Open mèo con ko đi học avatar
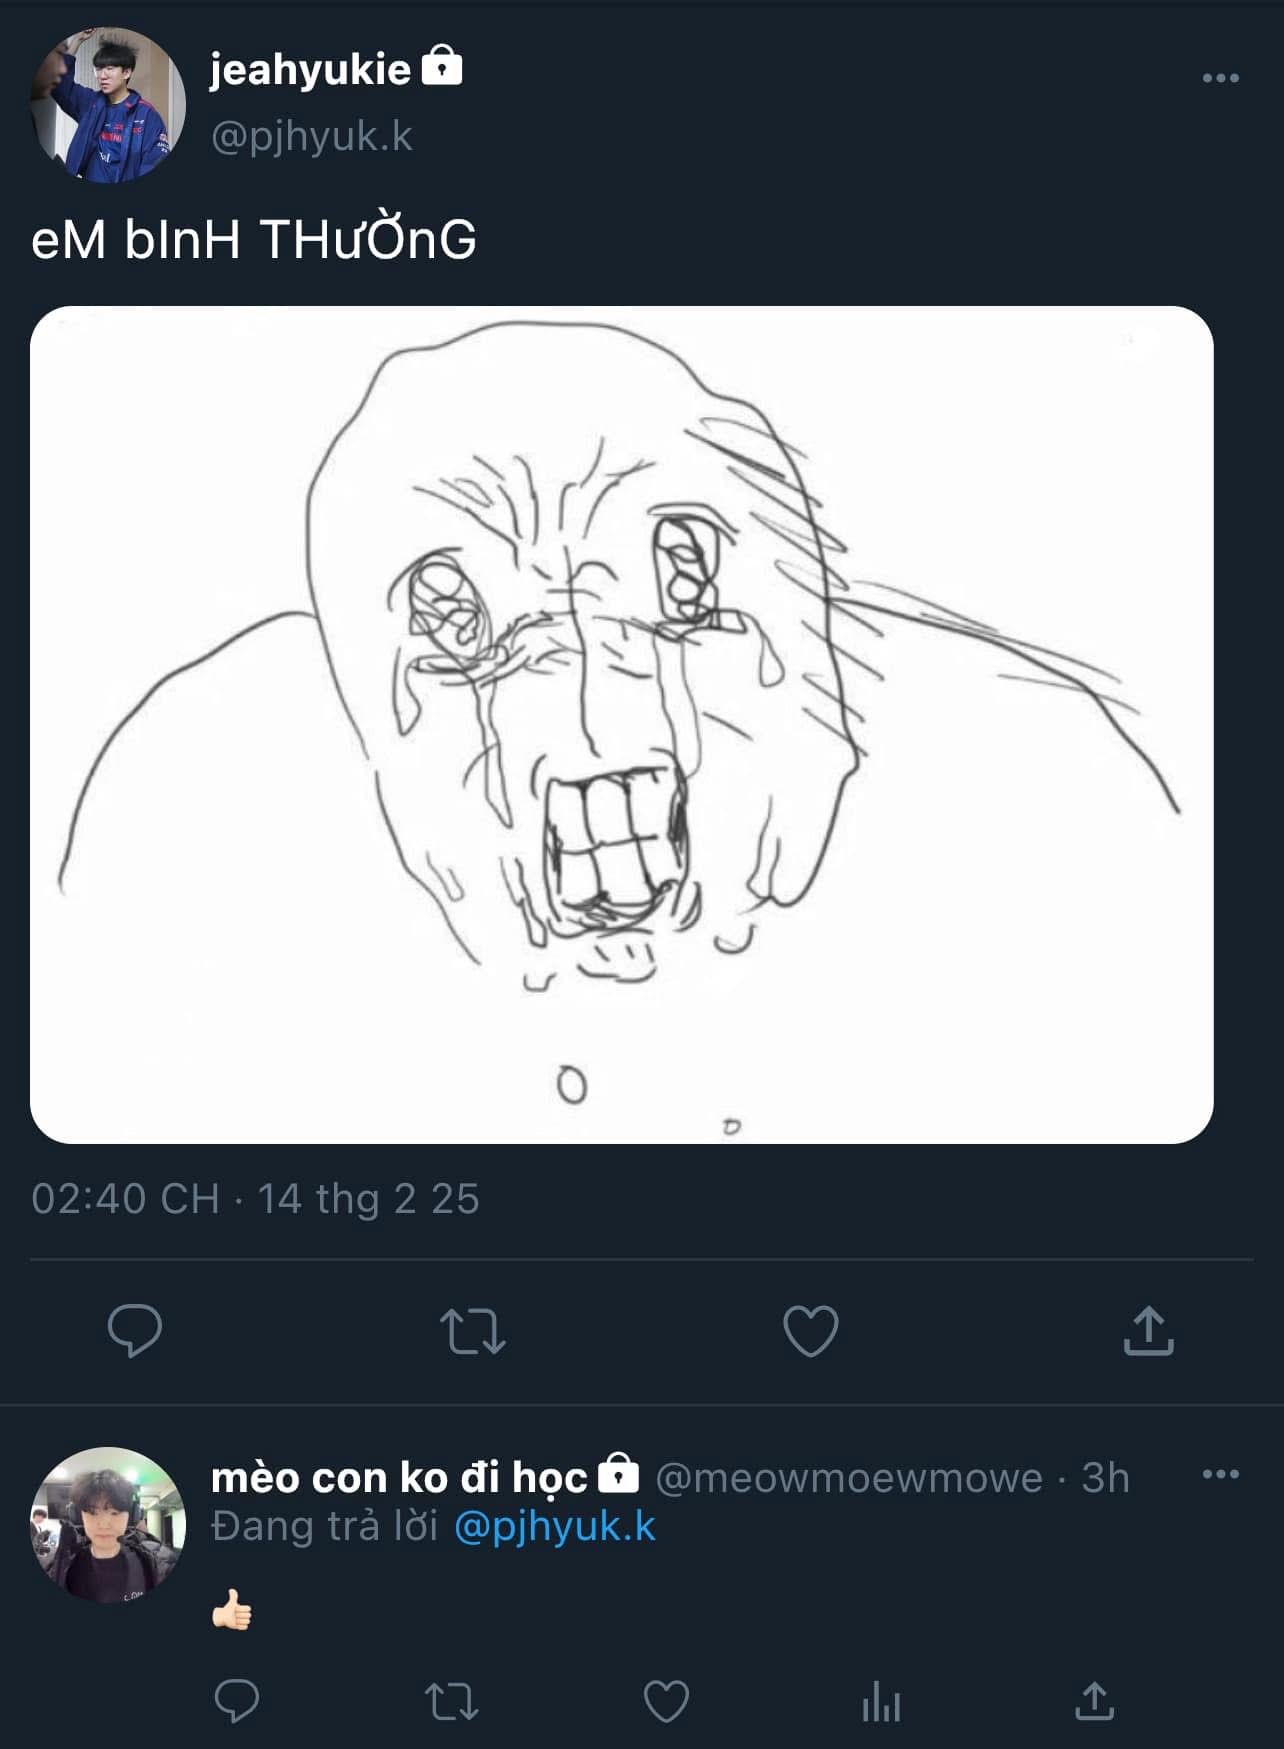 click(x=108, y=1524)
